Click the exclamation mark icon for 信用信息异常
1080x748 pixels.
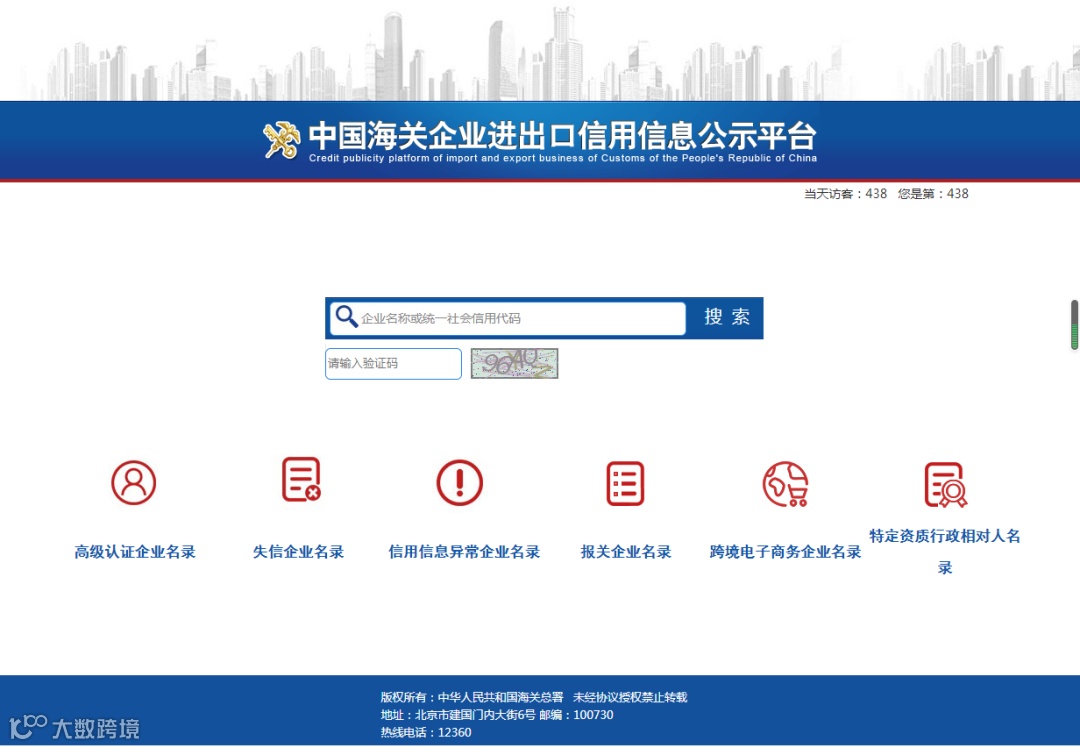[459, 483]
